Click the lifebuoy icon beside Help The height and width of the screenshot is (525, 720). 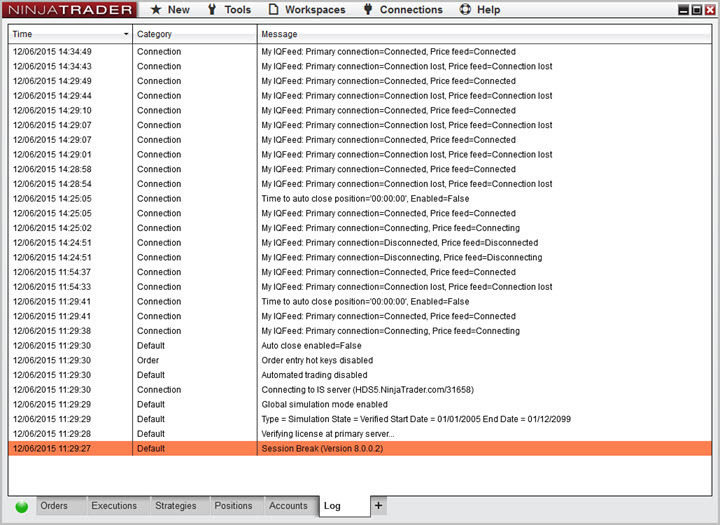coord(465,9)
